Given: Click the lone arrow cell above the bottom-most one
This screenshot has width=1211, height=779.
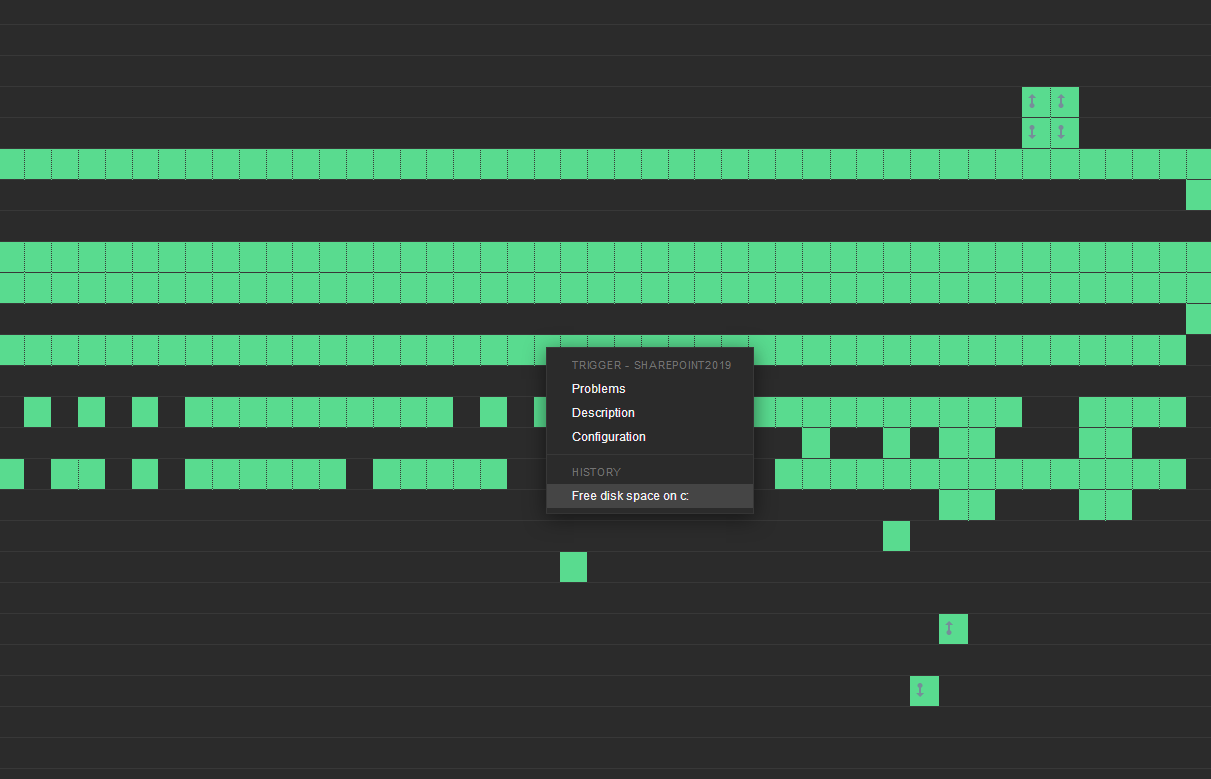Looking at the screenshot, I should pos(953,629).
